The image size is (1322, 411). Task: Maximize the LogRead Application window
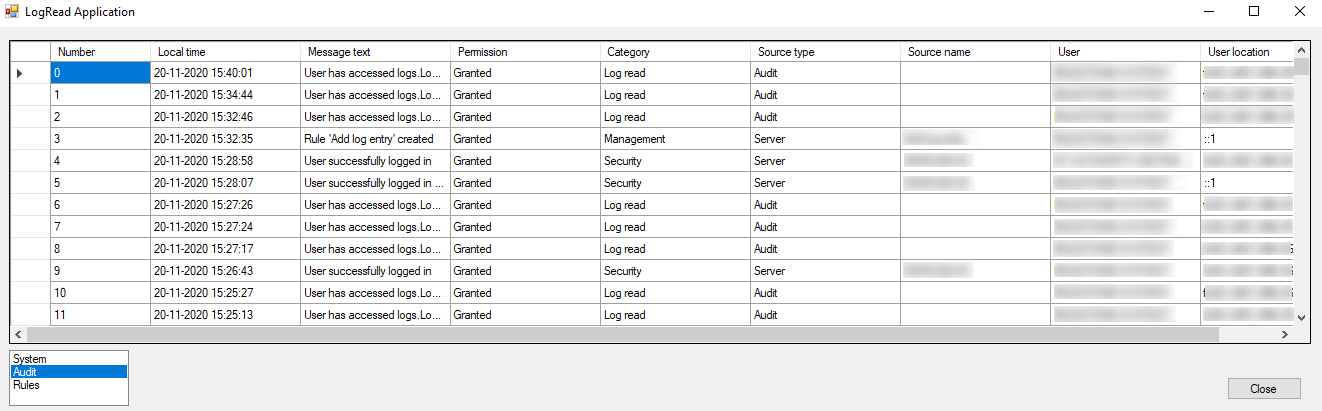click(1254, 12)
